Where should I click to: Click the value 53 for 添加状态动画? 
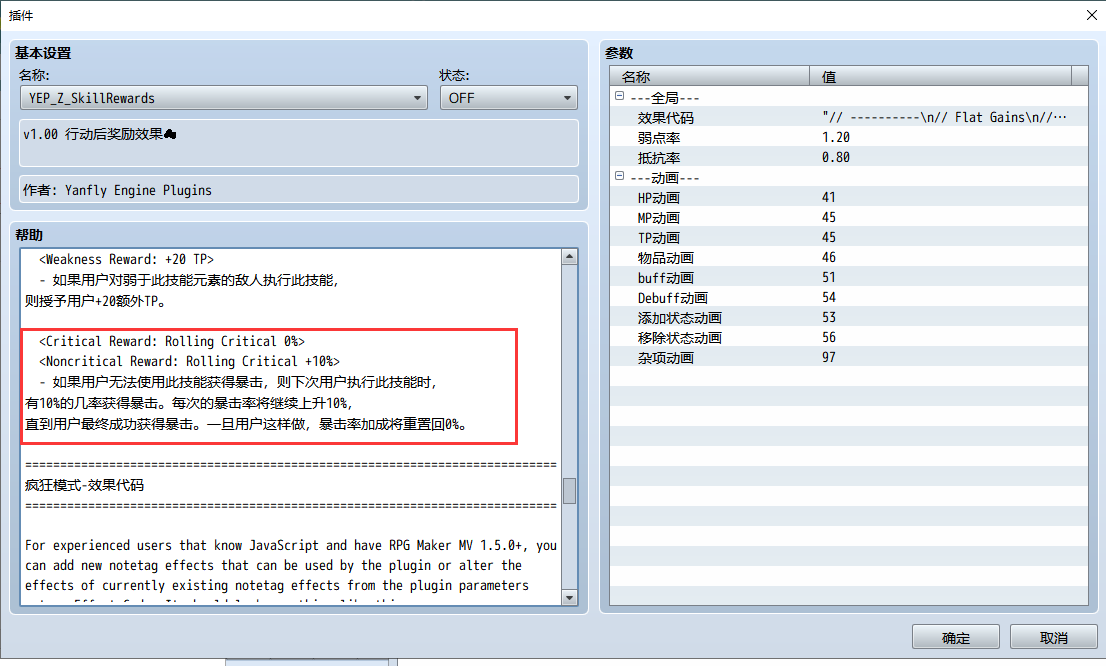click(829, 317)
